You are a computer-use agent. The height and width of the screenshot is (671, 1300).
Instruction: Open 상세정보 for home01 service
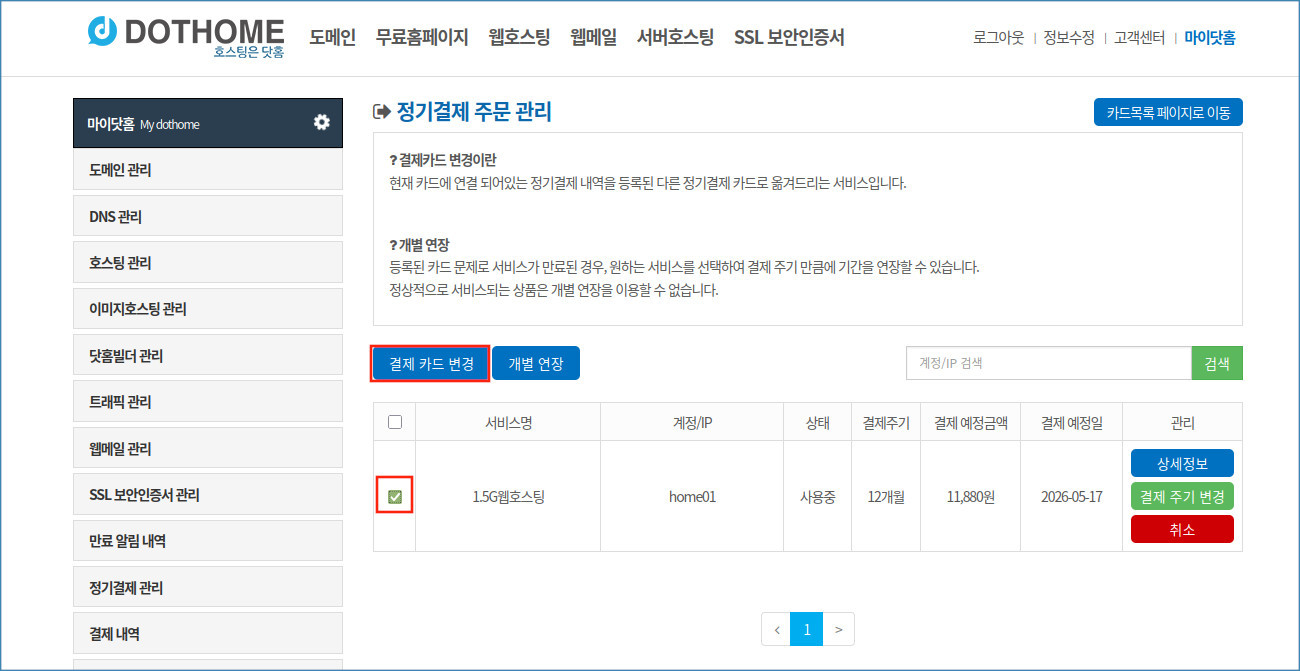pyautogui.click(x=1182, y=463)
